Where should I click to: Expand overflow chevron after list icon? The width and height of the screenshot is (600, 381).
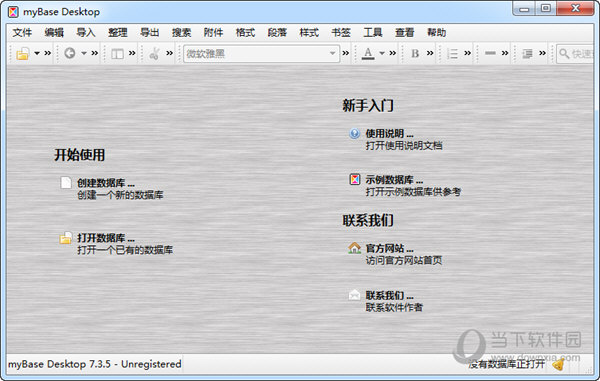(x=468, y=53)
